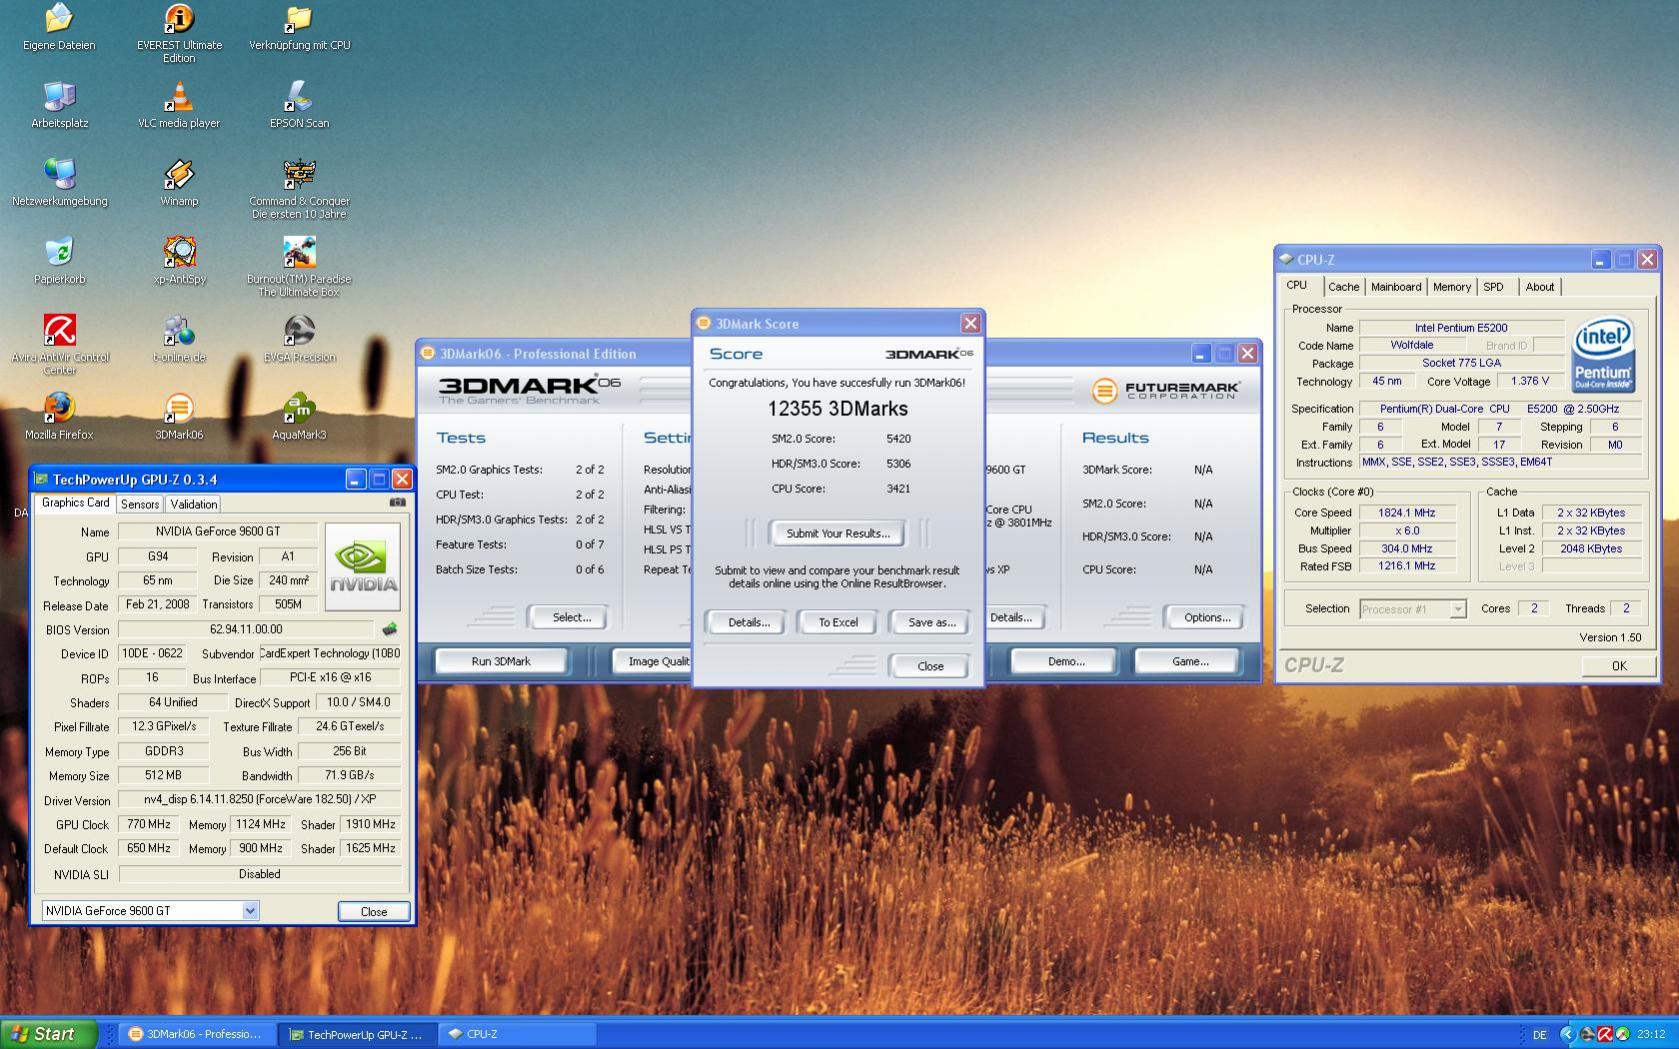Click the Submit Your Results button
The image size is (1679, 1049).
click(837, 534)
